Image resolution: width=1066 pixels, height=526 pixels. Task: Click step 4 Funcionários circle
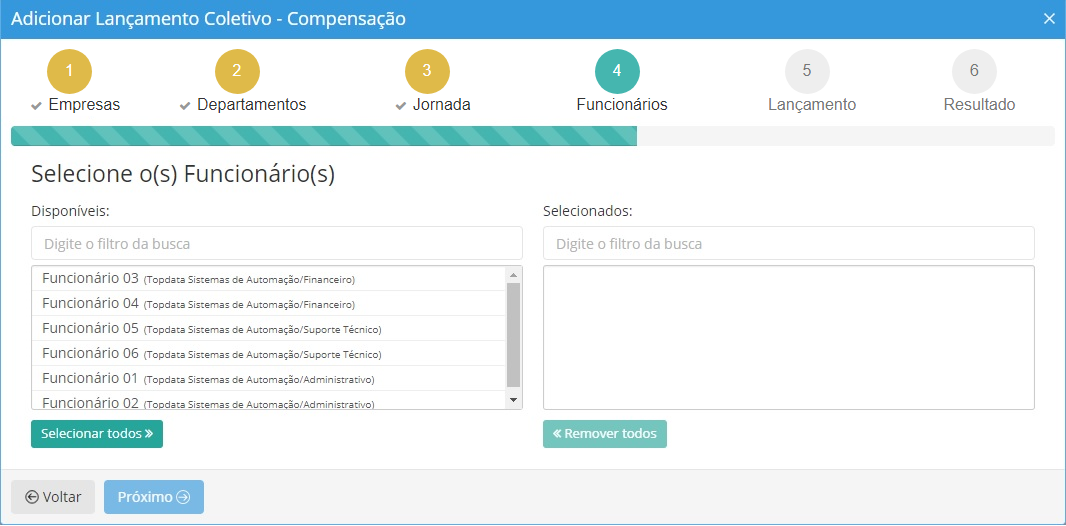(x=617, y=71)
